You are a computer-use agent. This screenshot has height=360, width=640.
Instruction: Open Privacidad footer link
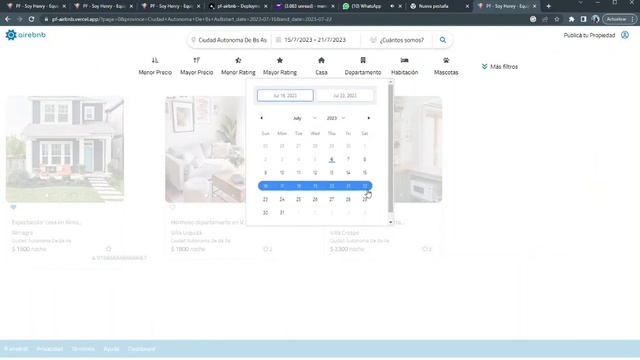tap(50, 349)
